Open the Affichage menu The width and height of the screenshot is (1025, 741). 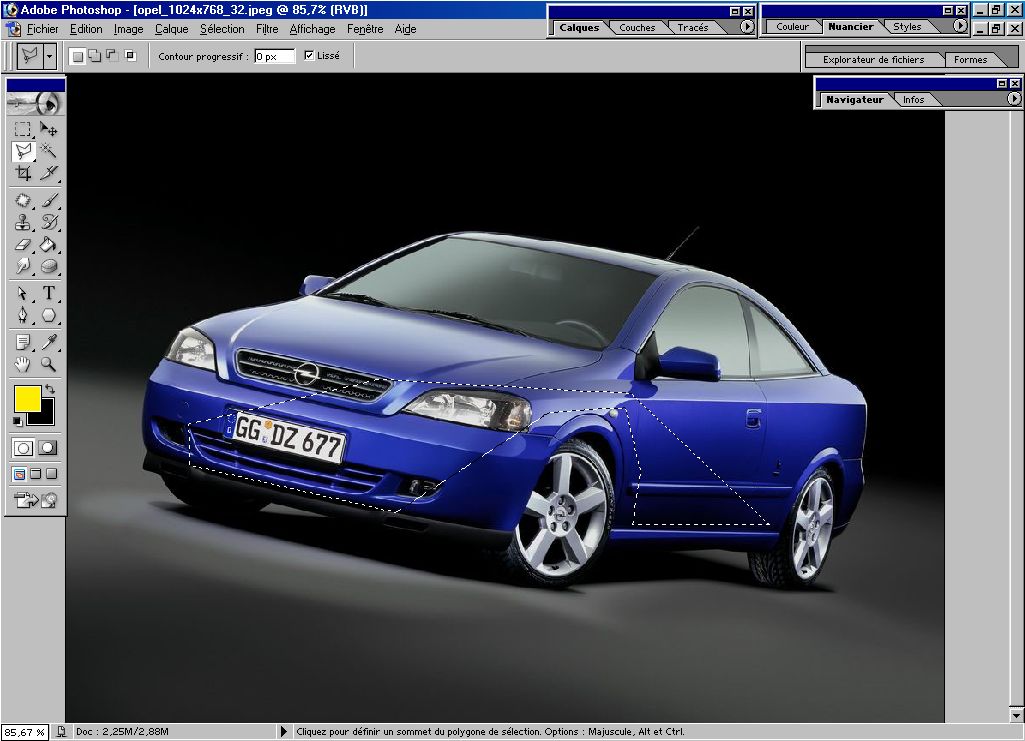(312, 29)
